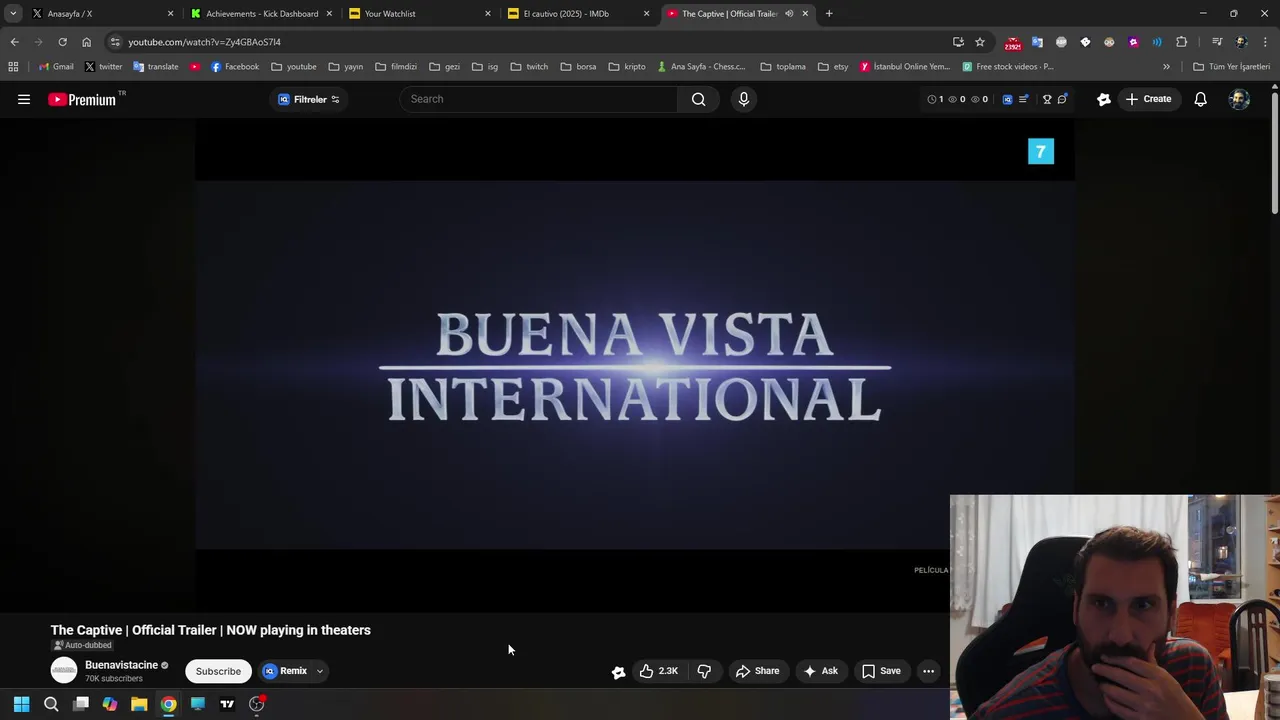Start voice search with microphone icon
The image size is (1280, 720).
point(744,99)
